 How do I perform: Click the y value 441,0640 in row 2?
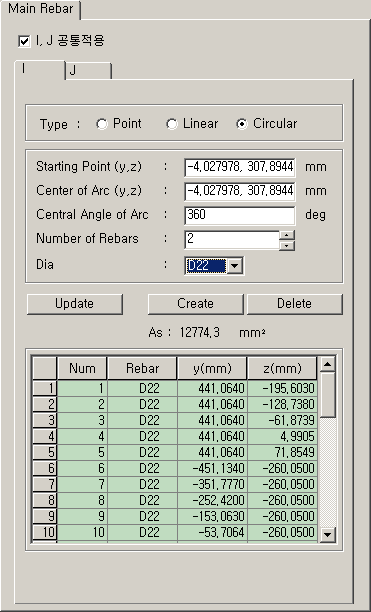pyautogui.click(x=213, y=404)
